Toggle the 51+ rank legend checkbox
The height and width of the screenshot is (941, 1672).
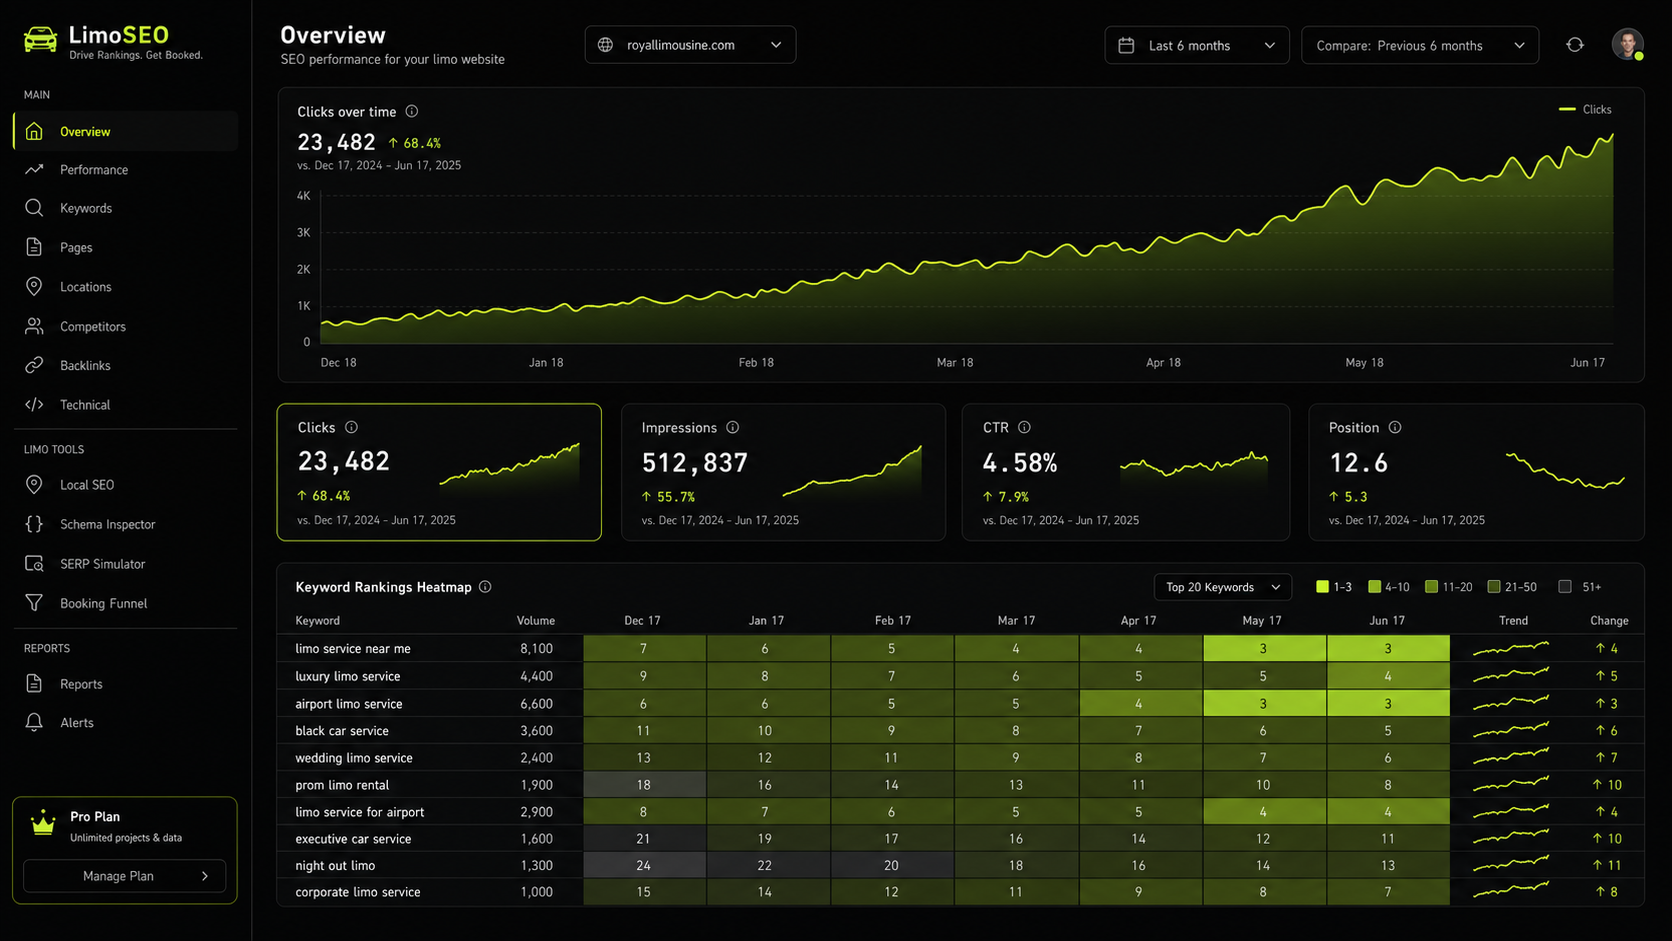[x=1565, y=587]
